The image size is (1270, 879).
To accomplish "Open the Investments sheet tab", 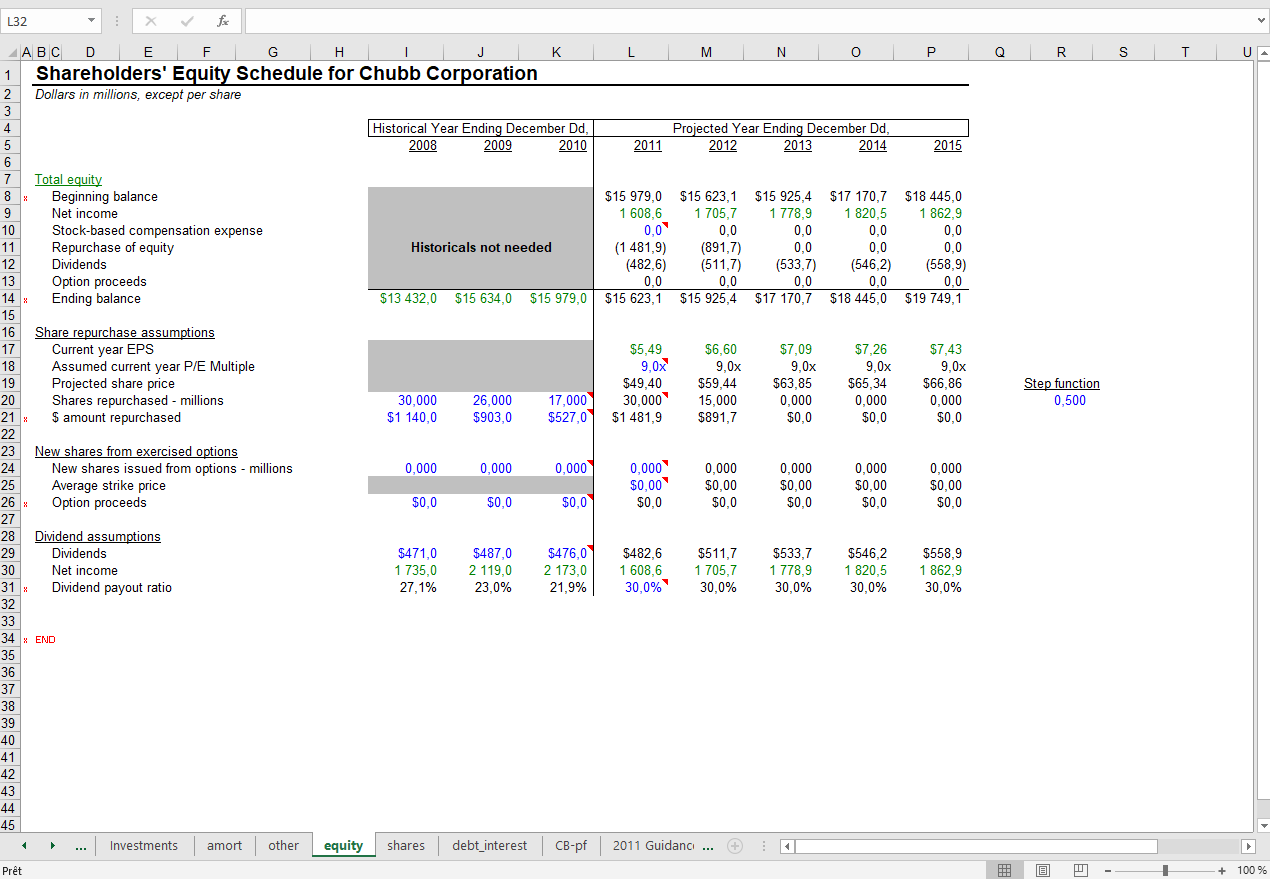I will (144, 846).
